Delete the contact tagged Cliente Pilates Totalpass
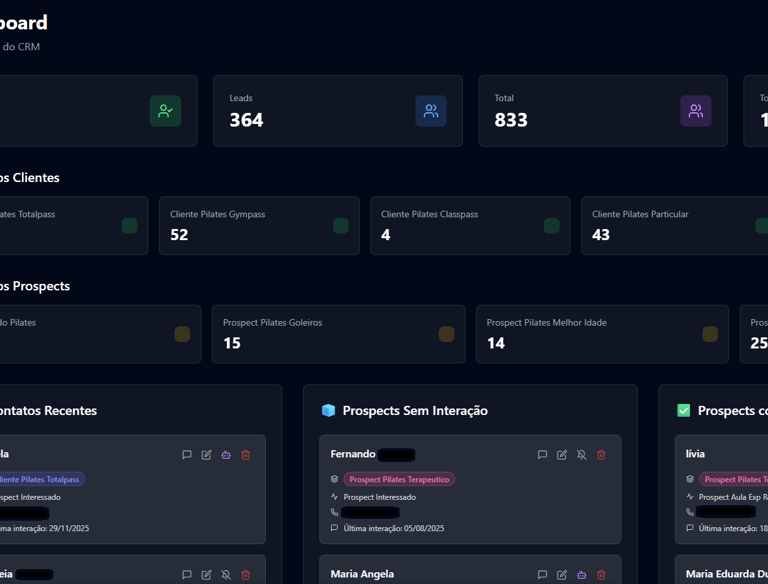768x584 pixels. tap(246, 455)
